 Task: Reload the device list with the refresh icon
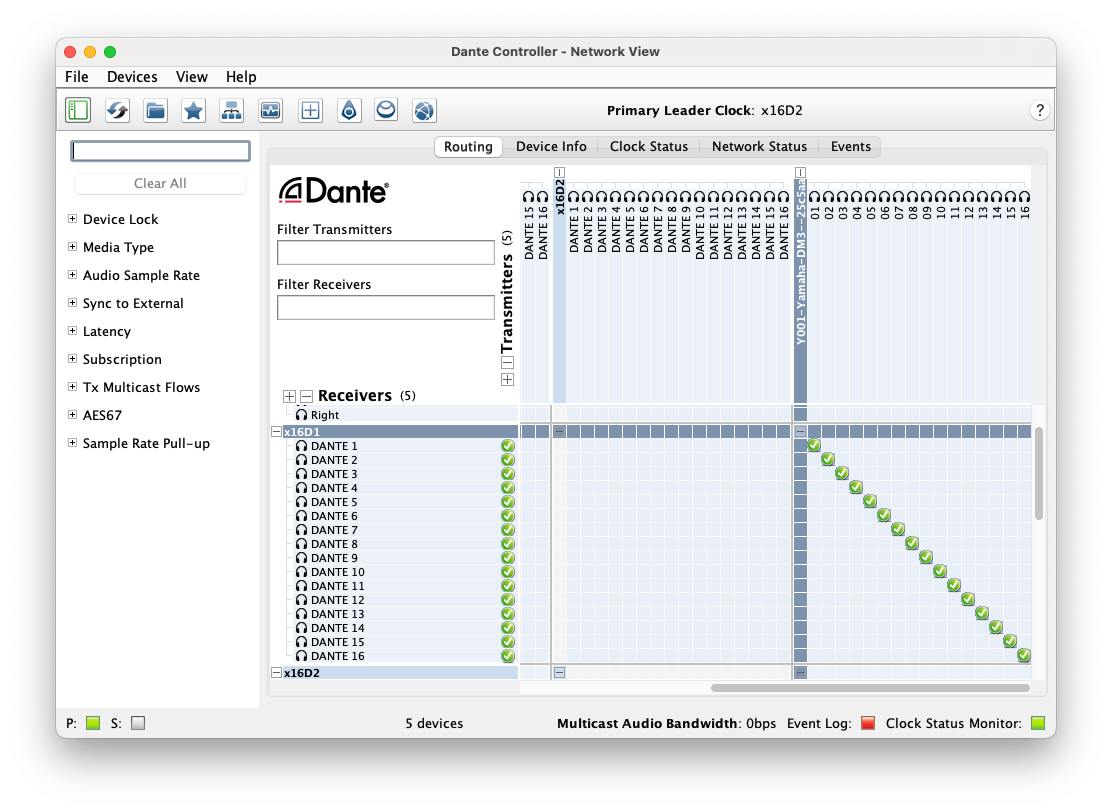pos(117,110)
